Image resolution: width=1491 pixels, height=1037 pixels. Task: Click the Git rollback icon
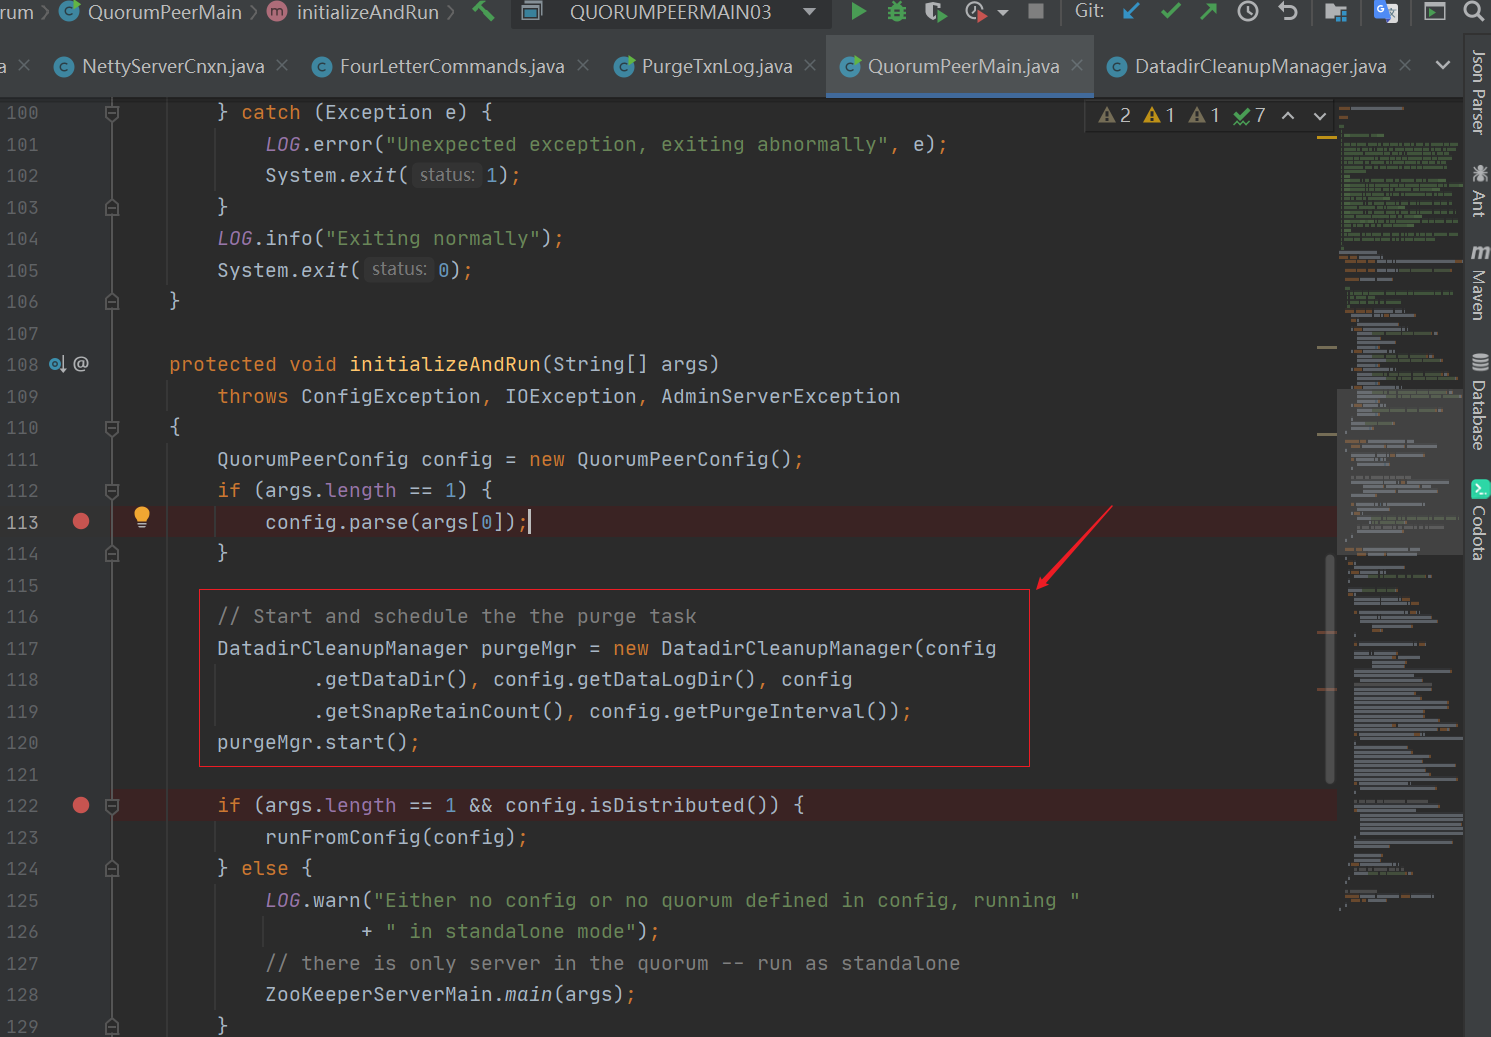[x=1288, y=11]
